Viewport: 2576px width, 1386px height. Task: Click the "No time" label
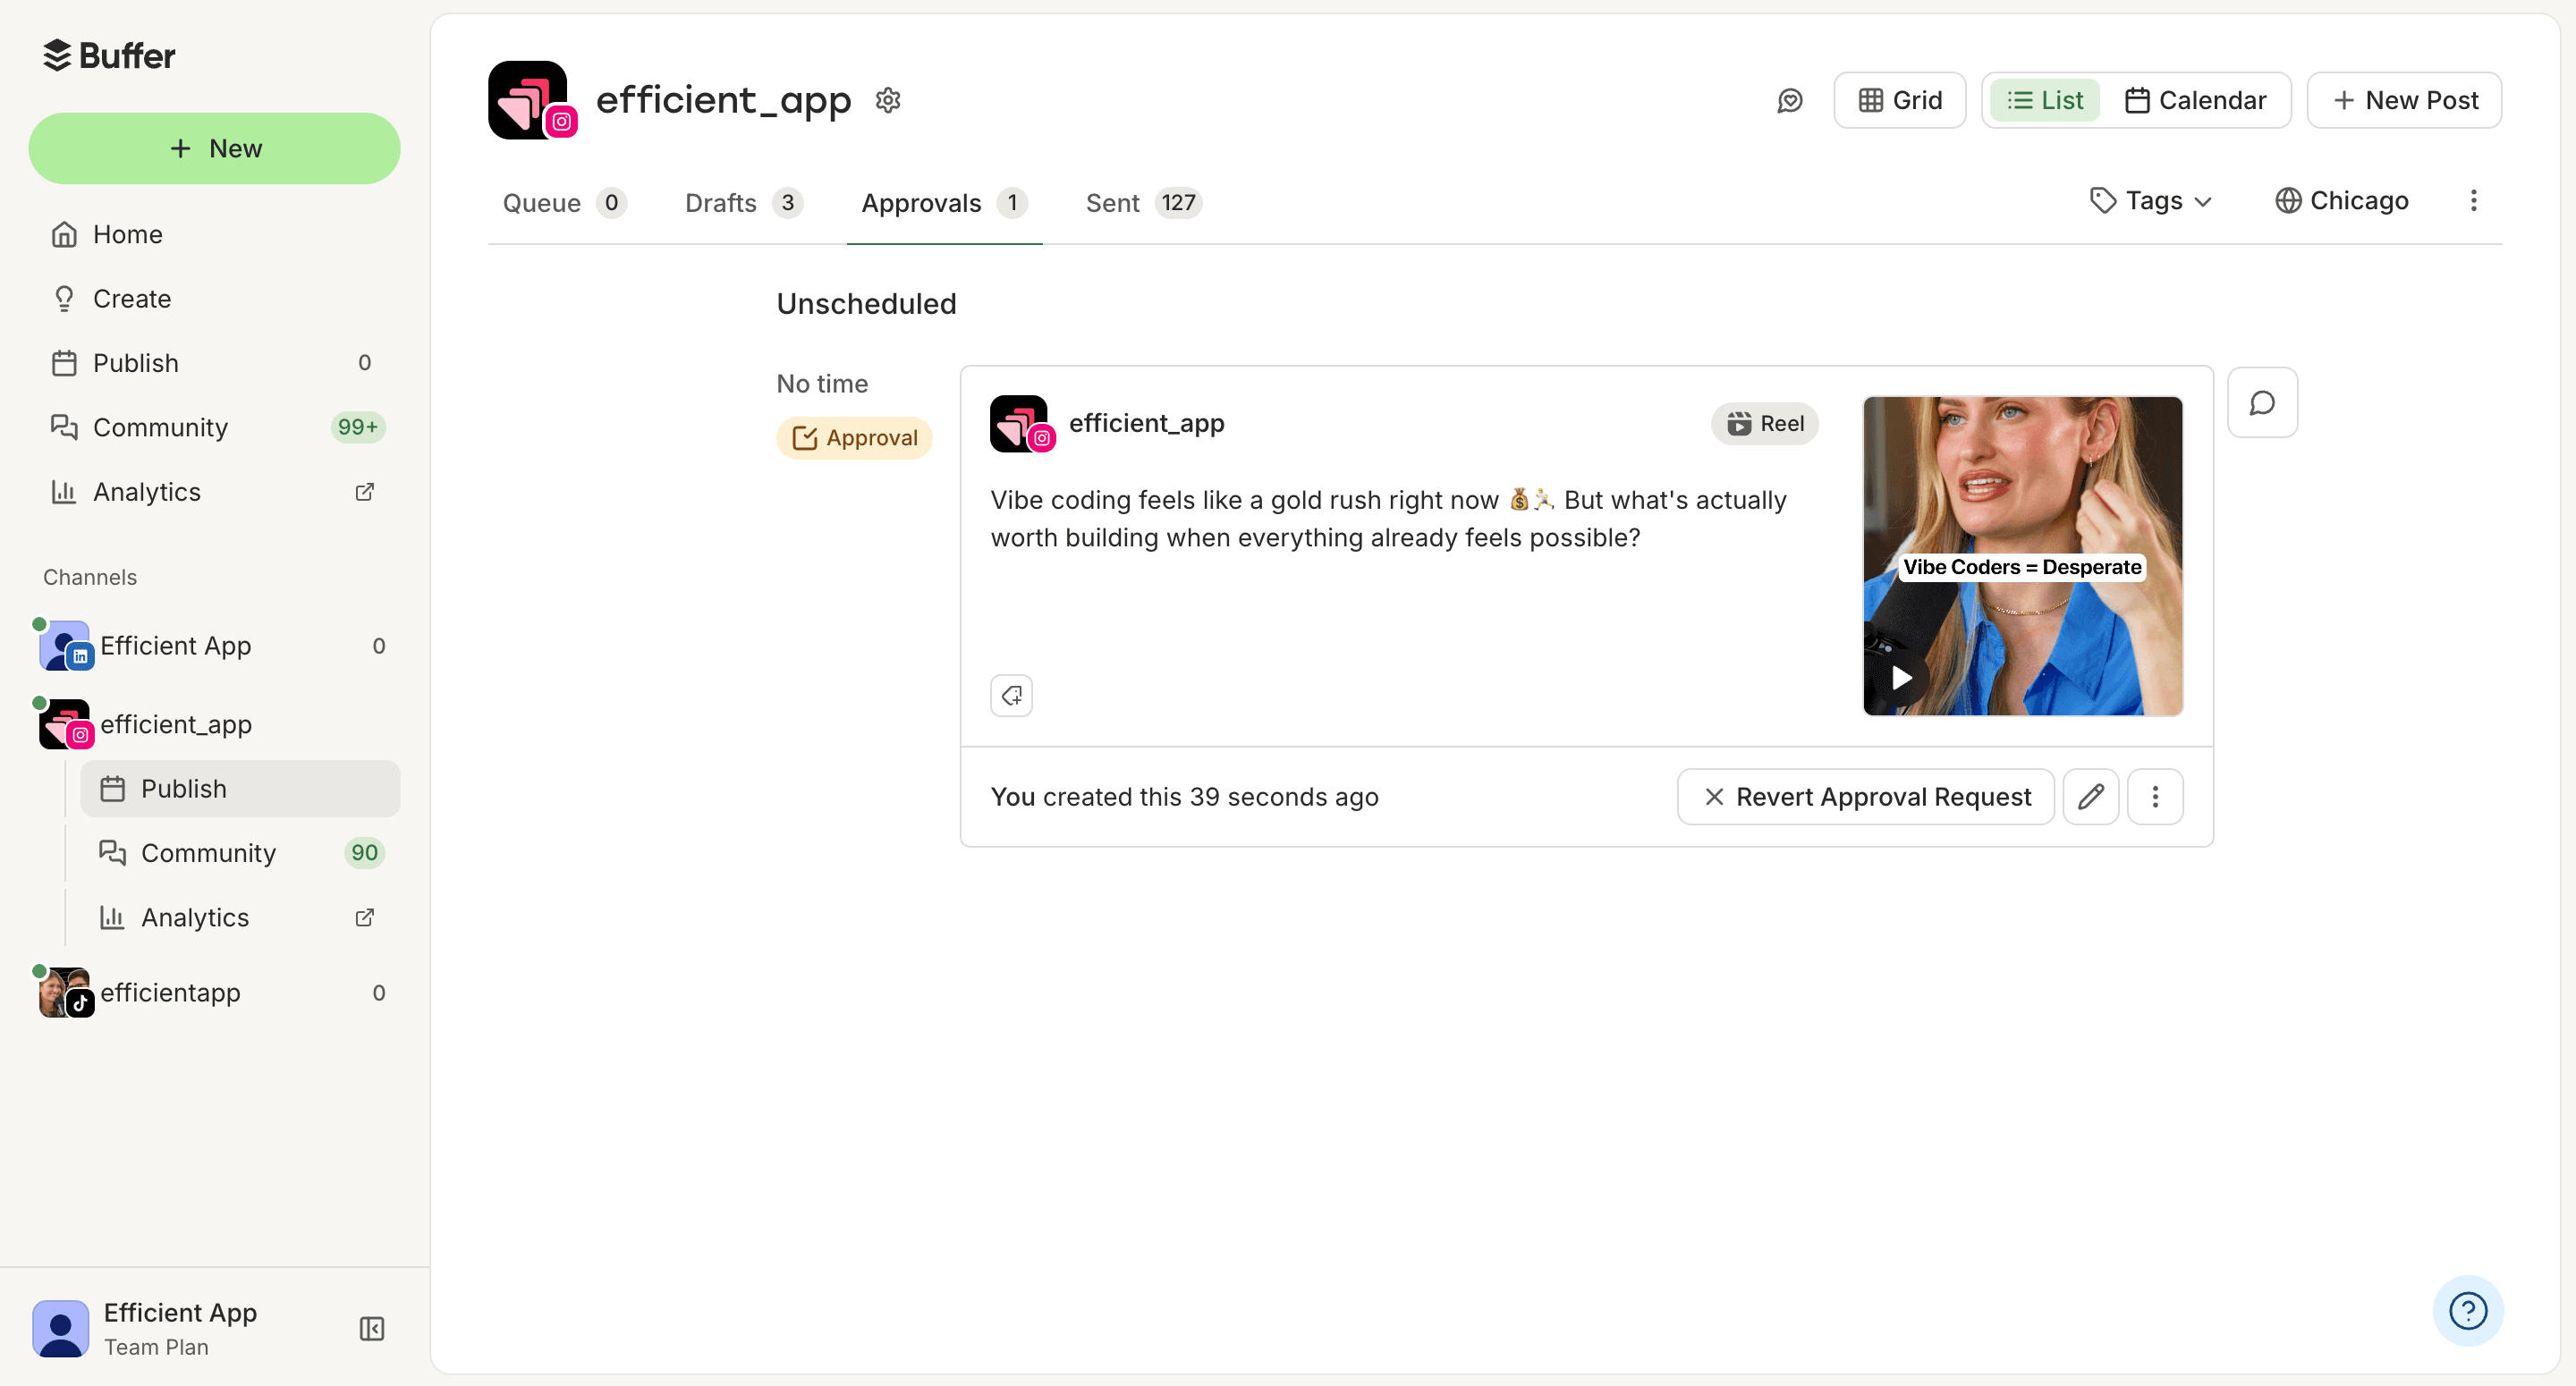[x=822, y=384]
